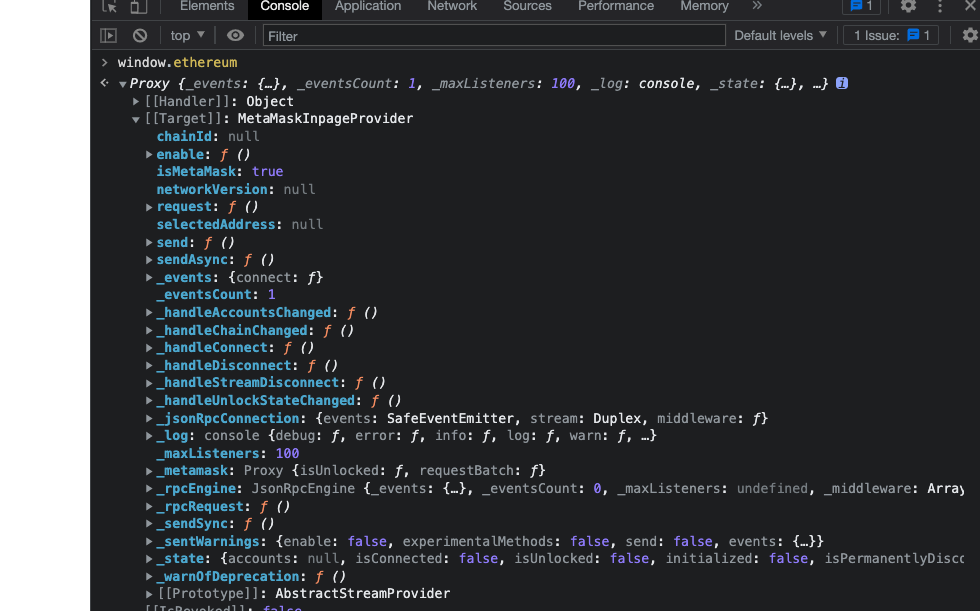Open console settings gear icon
The image size is (980, 611).
click(x=969, y=35)
